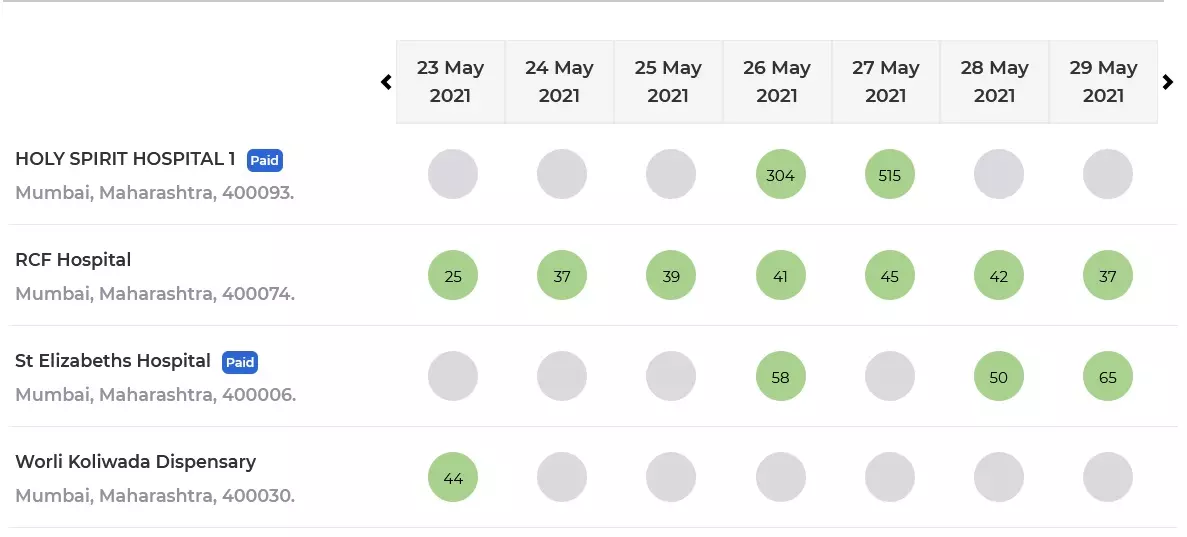Click the Paid badge next to Holy Spirit Hospital

pyautogui.click(x=265, y=160)
